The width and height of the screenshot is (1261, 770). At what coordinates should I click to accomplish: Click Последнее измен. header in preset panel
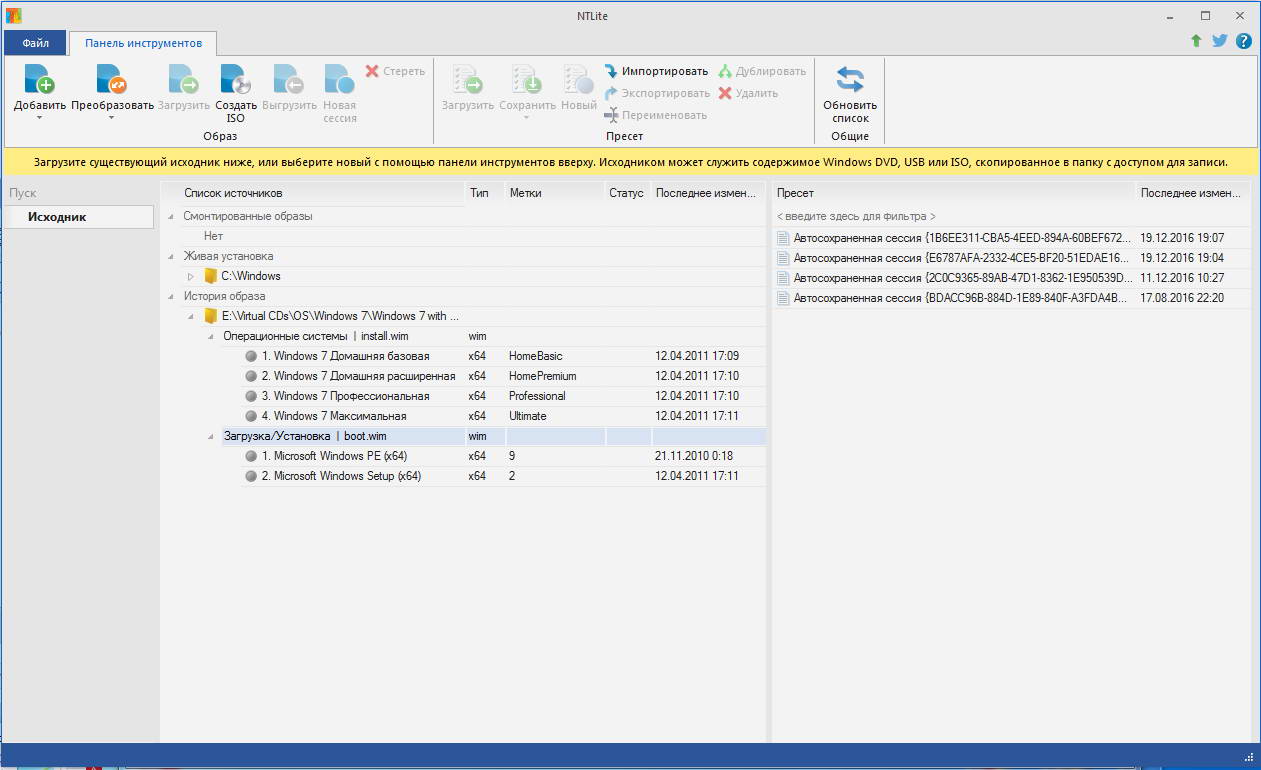click(1192, 193)
